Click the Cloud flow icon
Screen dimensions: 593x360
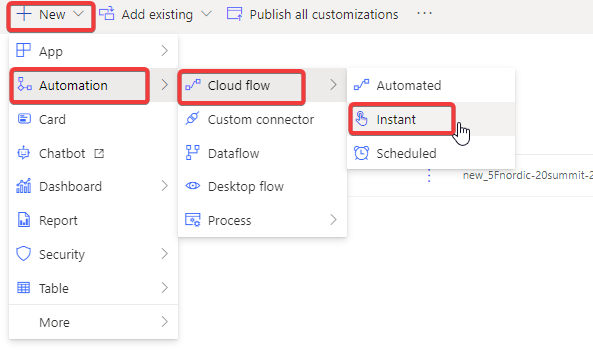pyautogui.click(x=193, y=85)
